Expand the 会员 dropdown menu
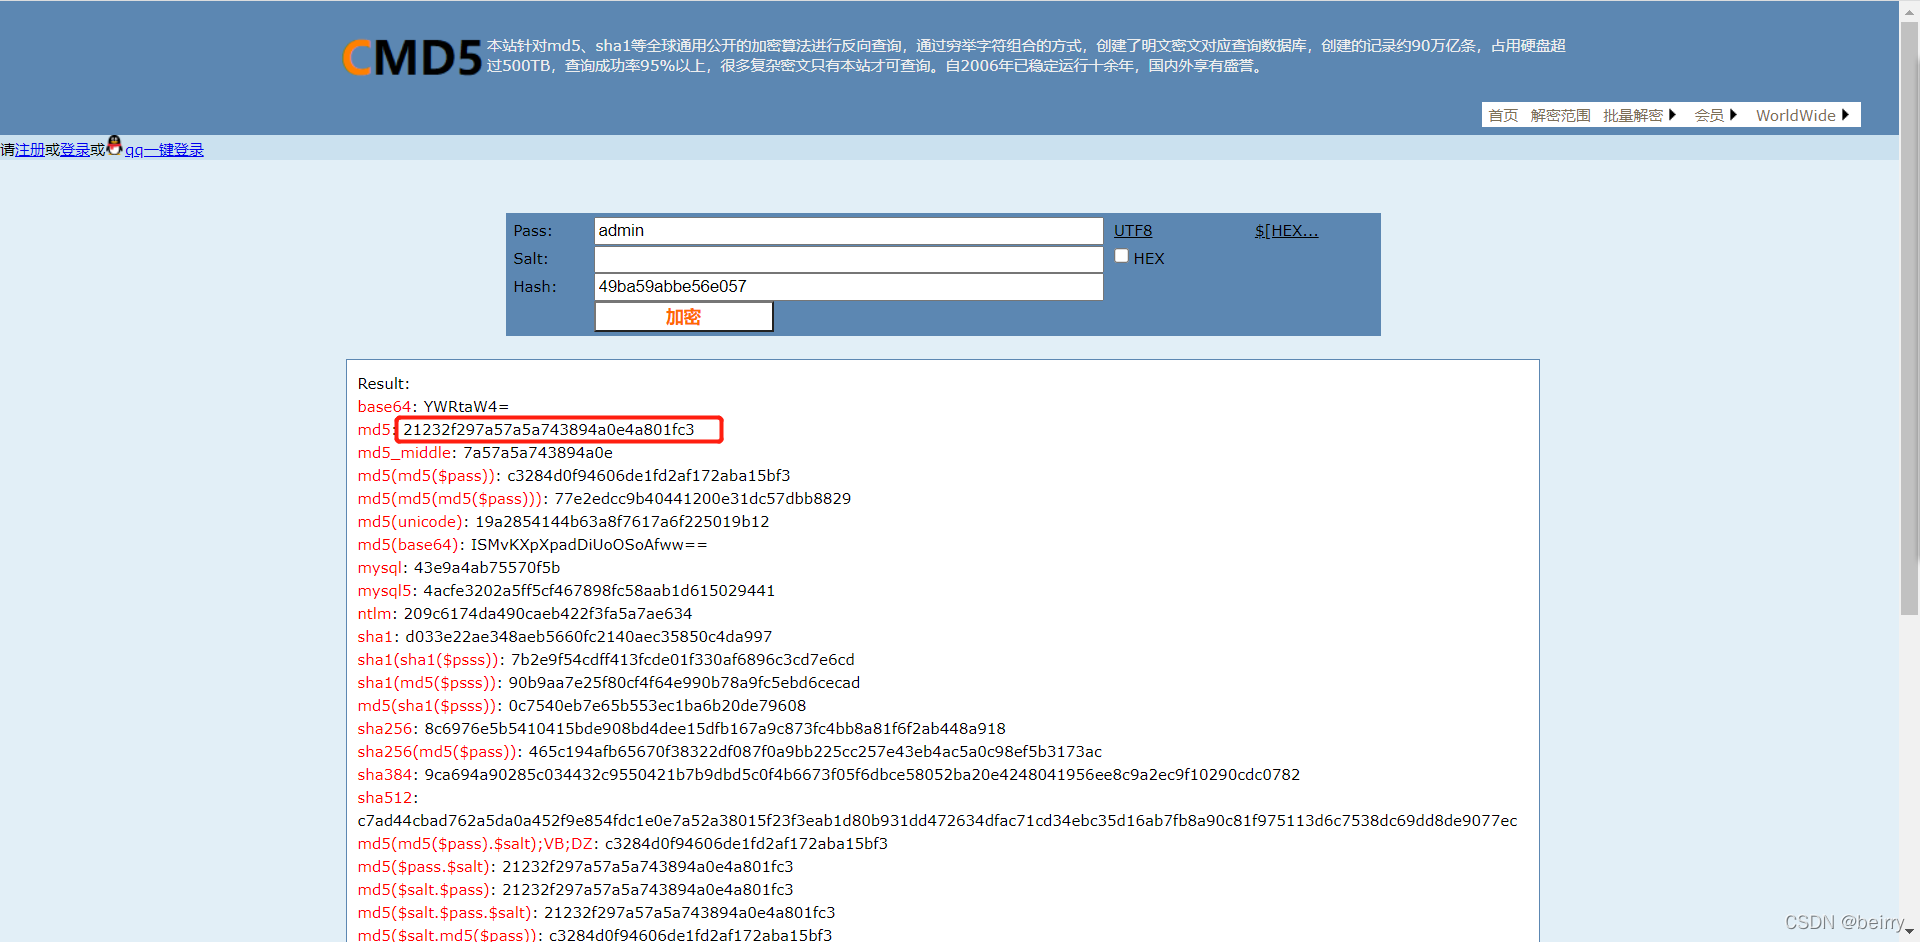The width and height of the screenshot is (1920, 942). tap(1715, 115)
